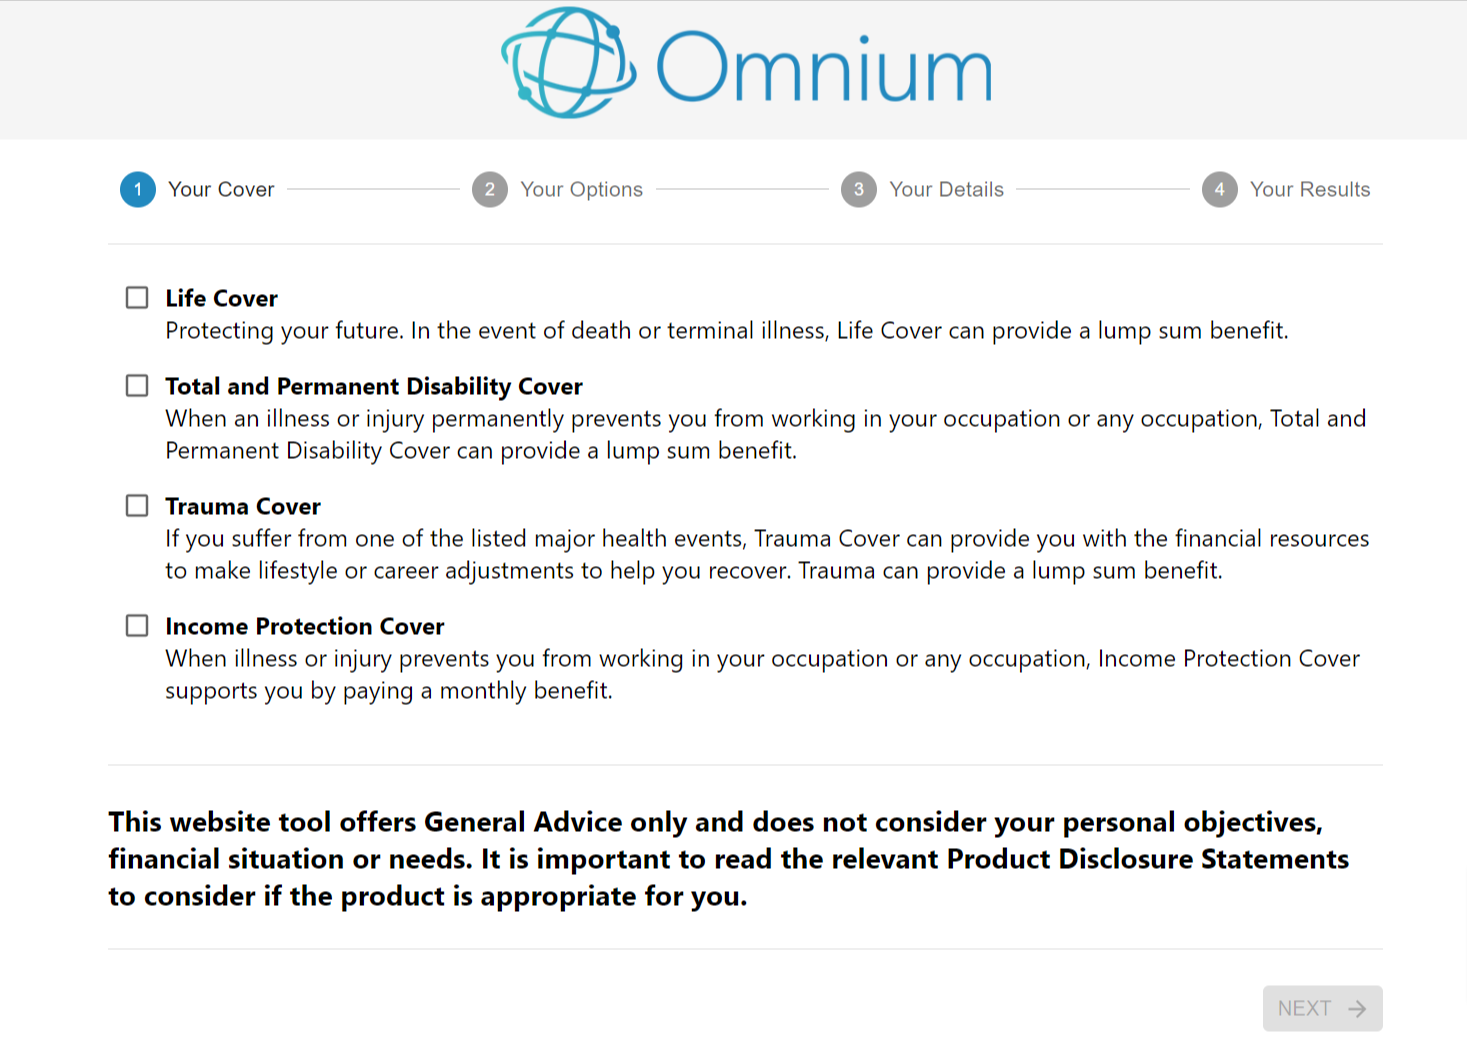The image size is (1467, 1041).
Task: Click the step 4 number circle
Action: 1220,189
